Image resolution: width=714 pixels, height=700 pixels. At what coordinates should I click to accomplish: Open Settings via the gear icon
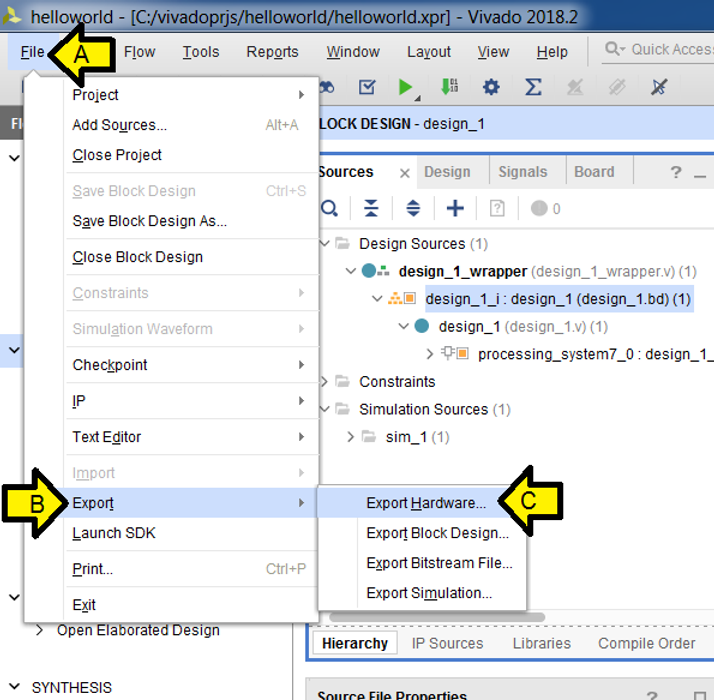(x=491, y=88)
